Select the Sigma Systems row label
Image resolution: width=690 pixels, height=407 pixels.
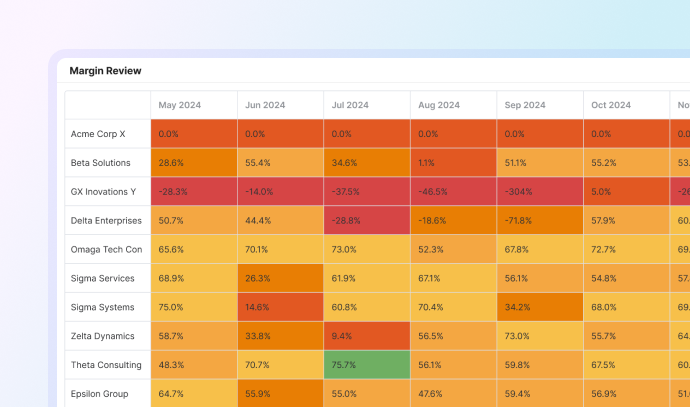point(102,308)
